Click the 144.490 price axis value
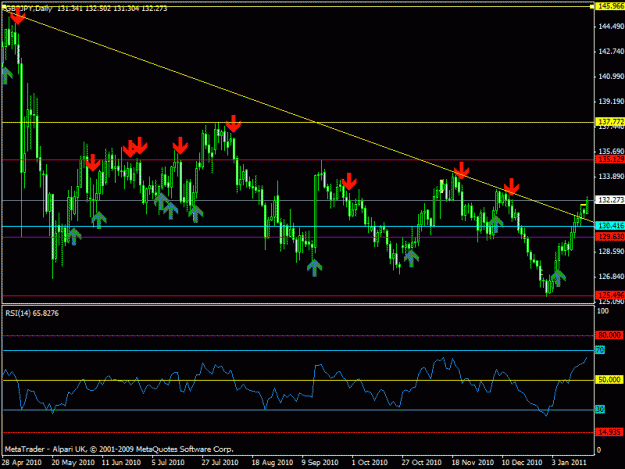 click(610, 26)
